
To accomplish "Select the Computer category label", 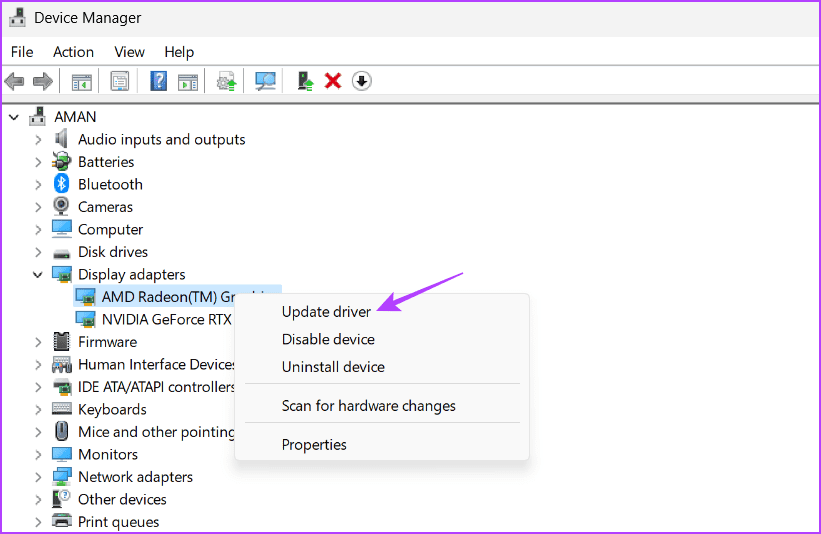I will (x=110, y=229).
